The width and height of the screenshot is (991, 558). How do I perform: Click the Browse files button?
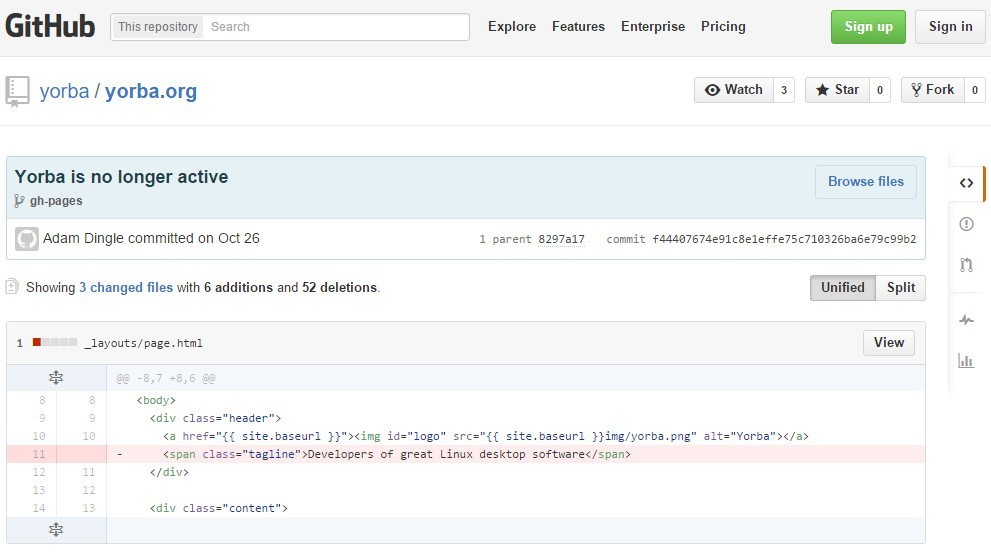(865, 182)
